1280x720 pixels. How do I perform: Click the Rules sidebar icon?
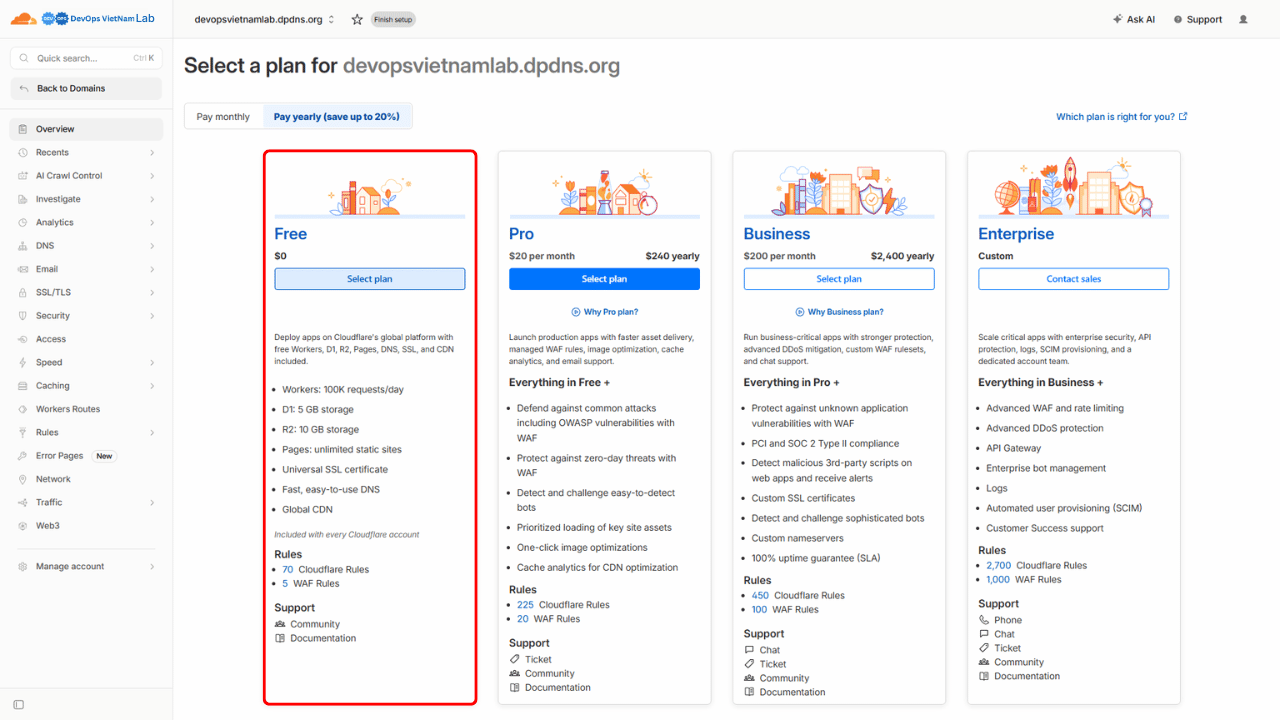point(24,432)
